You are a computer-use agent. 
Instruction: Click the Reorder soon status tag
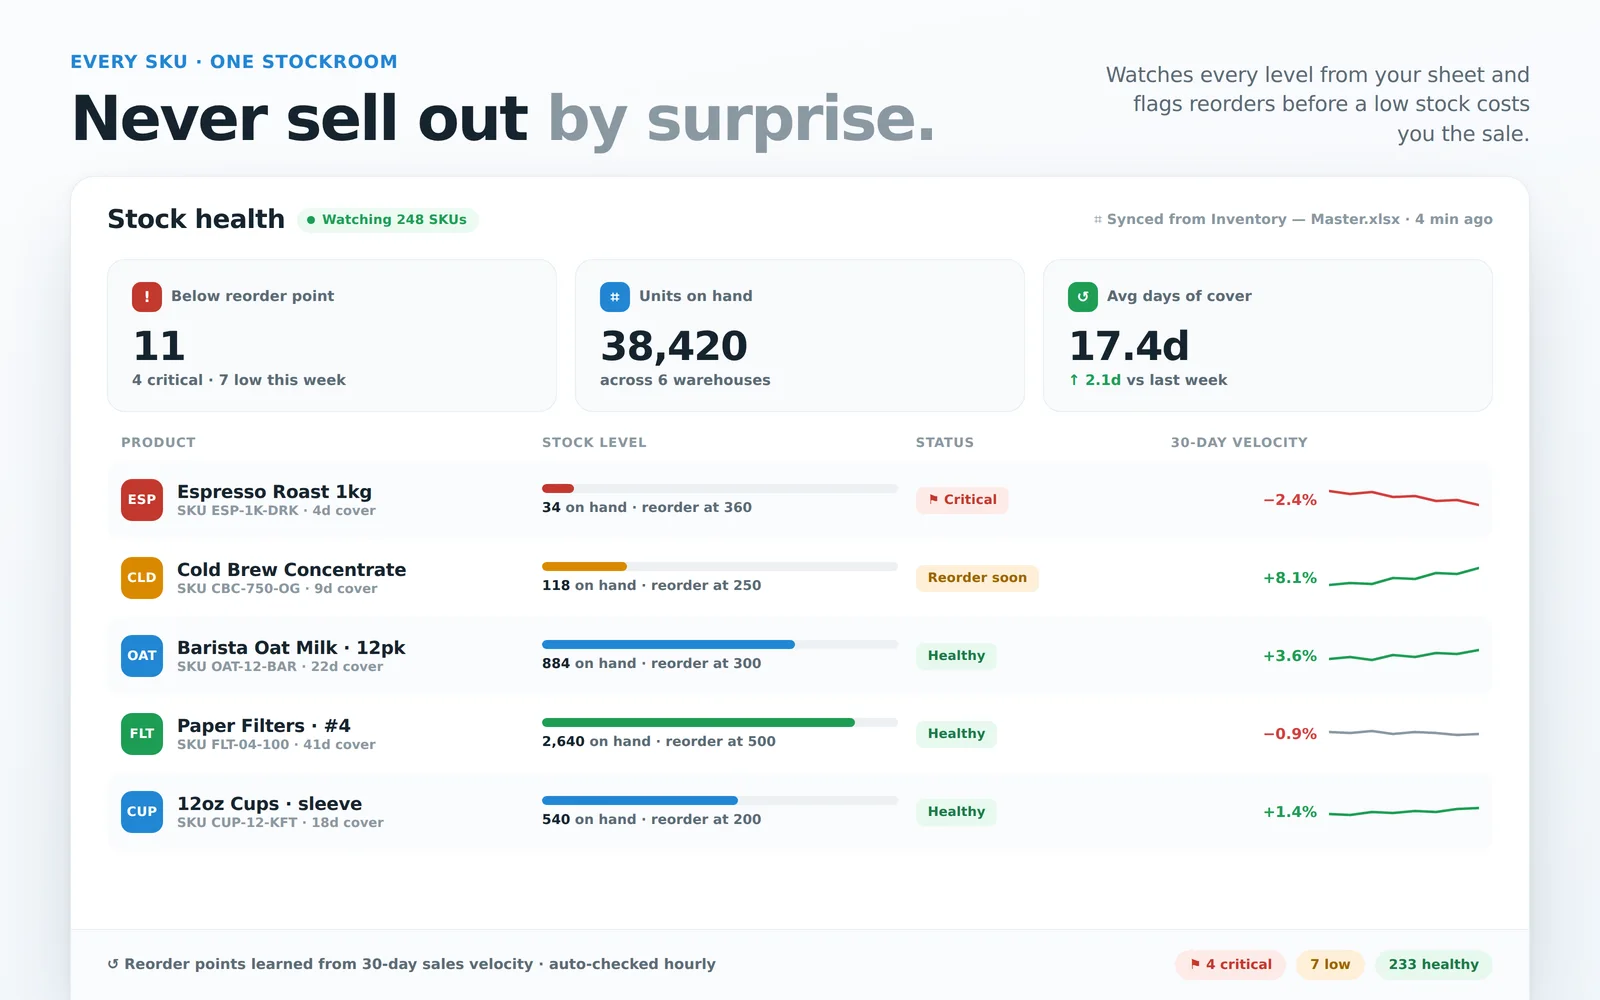click(977, 578)
